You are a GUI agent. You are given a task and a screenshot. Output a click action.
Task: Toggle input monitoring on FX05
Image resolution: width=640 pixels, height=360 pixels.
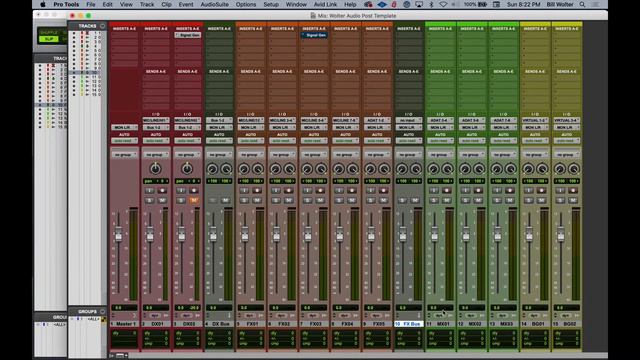pyautogui.click(x=371, y=191)
